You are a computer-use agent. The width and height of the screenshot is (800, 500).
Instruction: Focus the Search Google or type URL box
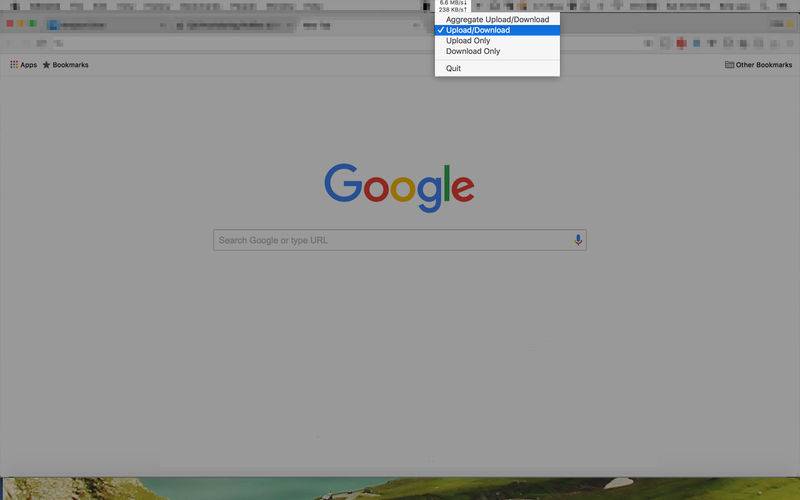pos(399,240)
